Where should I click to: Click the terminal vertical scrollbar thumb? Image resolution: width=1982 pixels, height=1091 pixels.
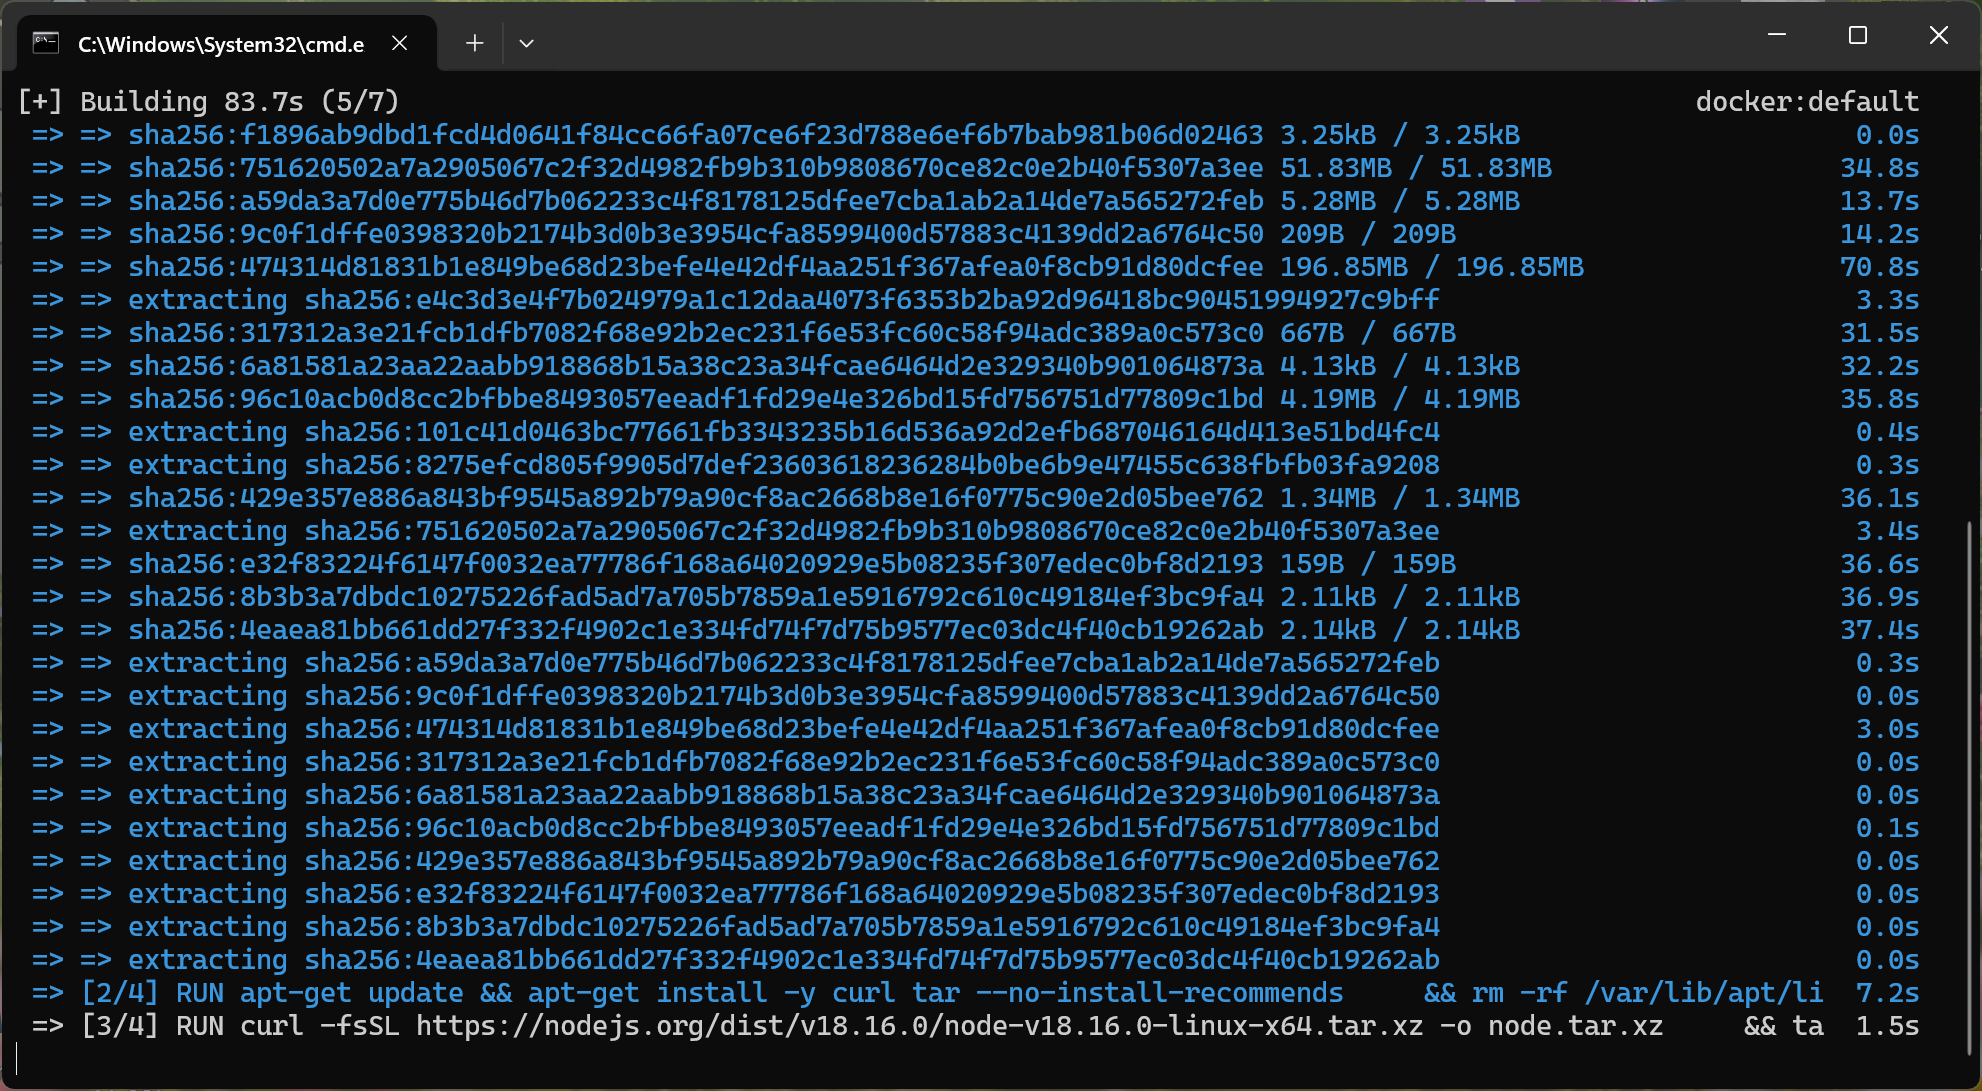(x=1968, y=788)
